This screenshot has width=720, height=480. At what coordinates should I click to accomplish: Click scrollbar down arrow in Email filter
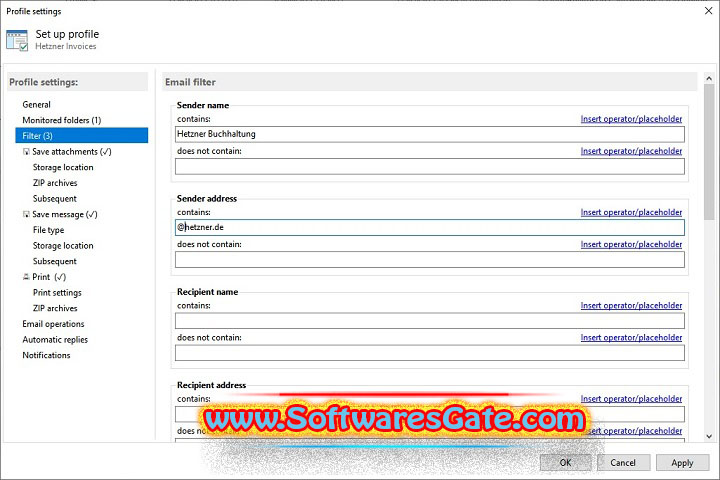[x=709, y=436]
